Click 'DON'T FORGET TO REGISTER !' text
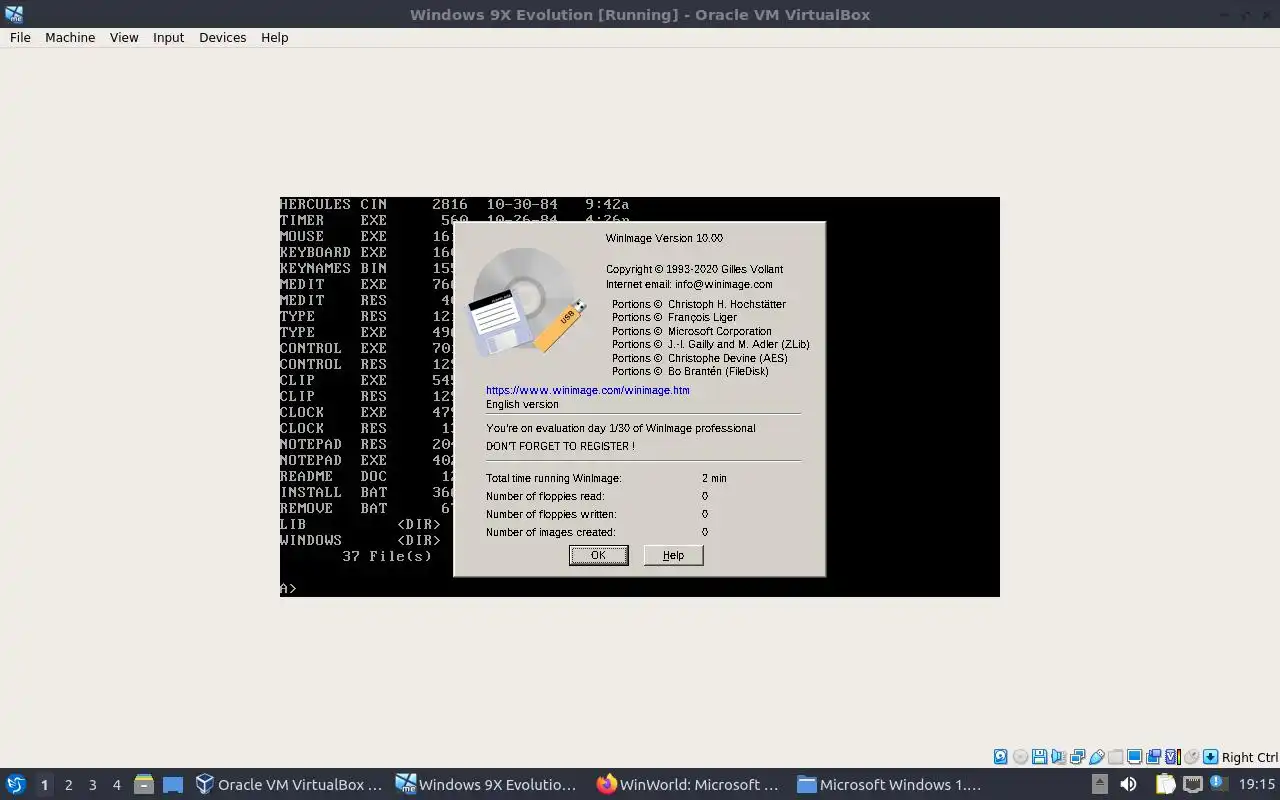Screen dimensions: 1280x800 (560, 446)
